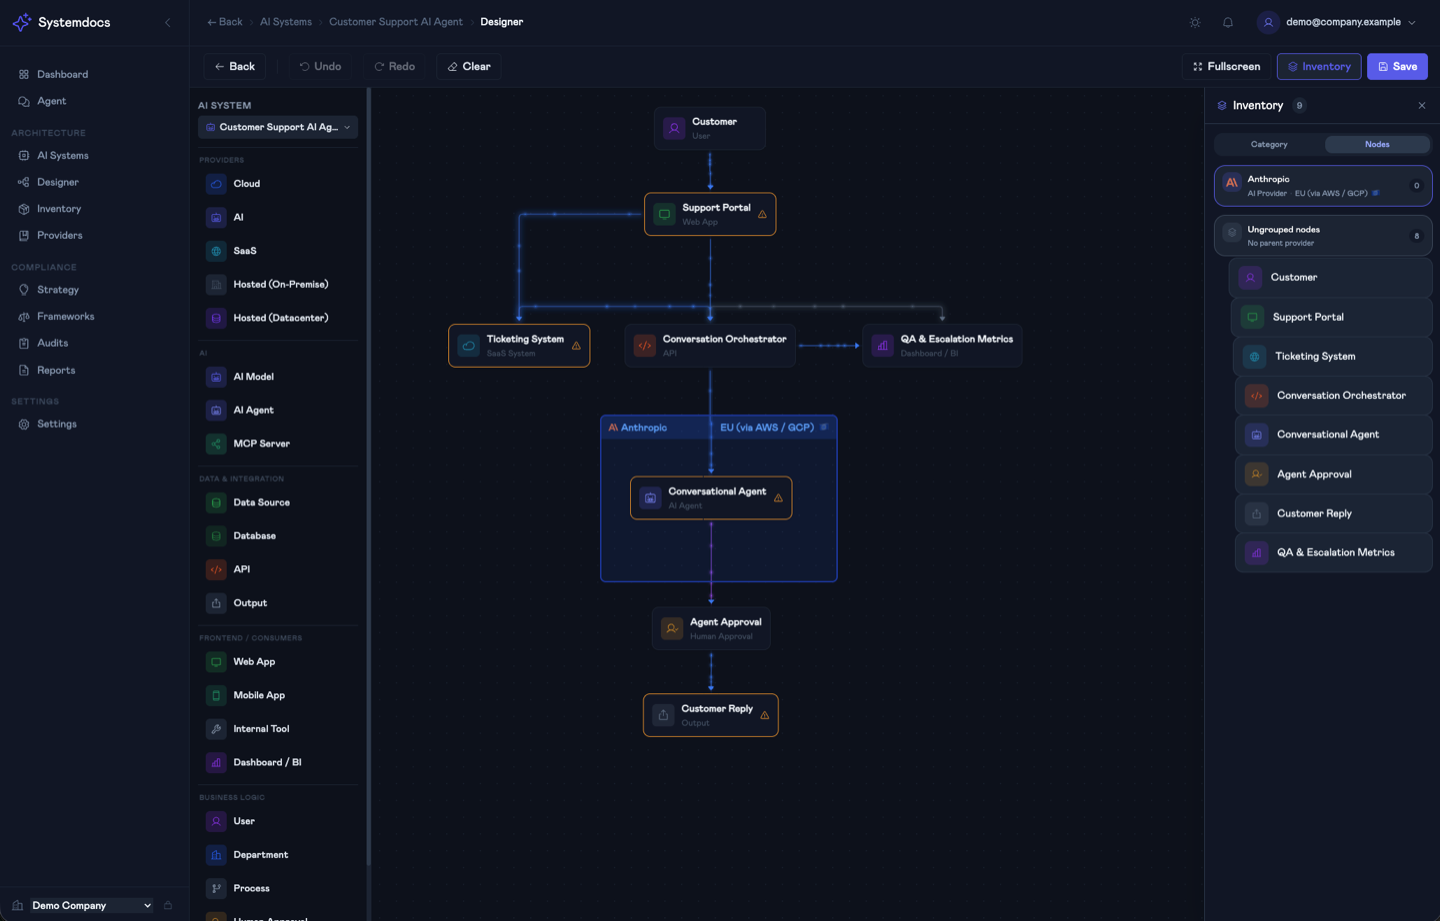Click the Systemdocs logo icon
Screen dimensions: 1440x921
tap(22, 22)
